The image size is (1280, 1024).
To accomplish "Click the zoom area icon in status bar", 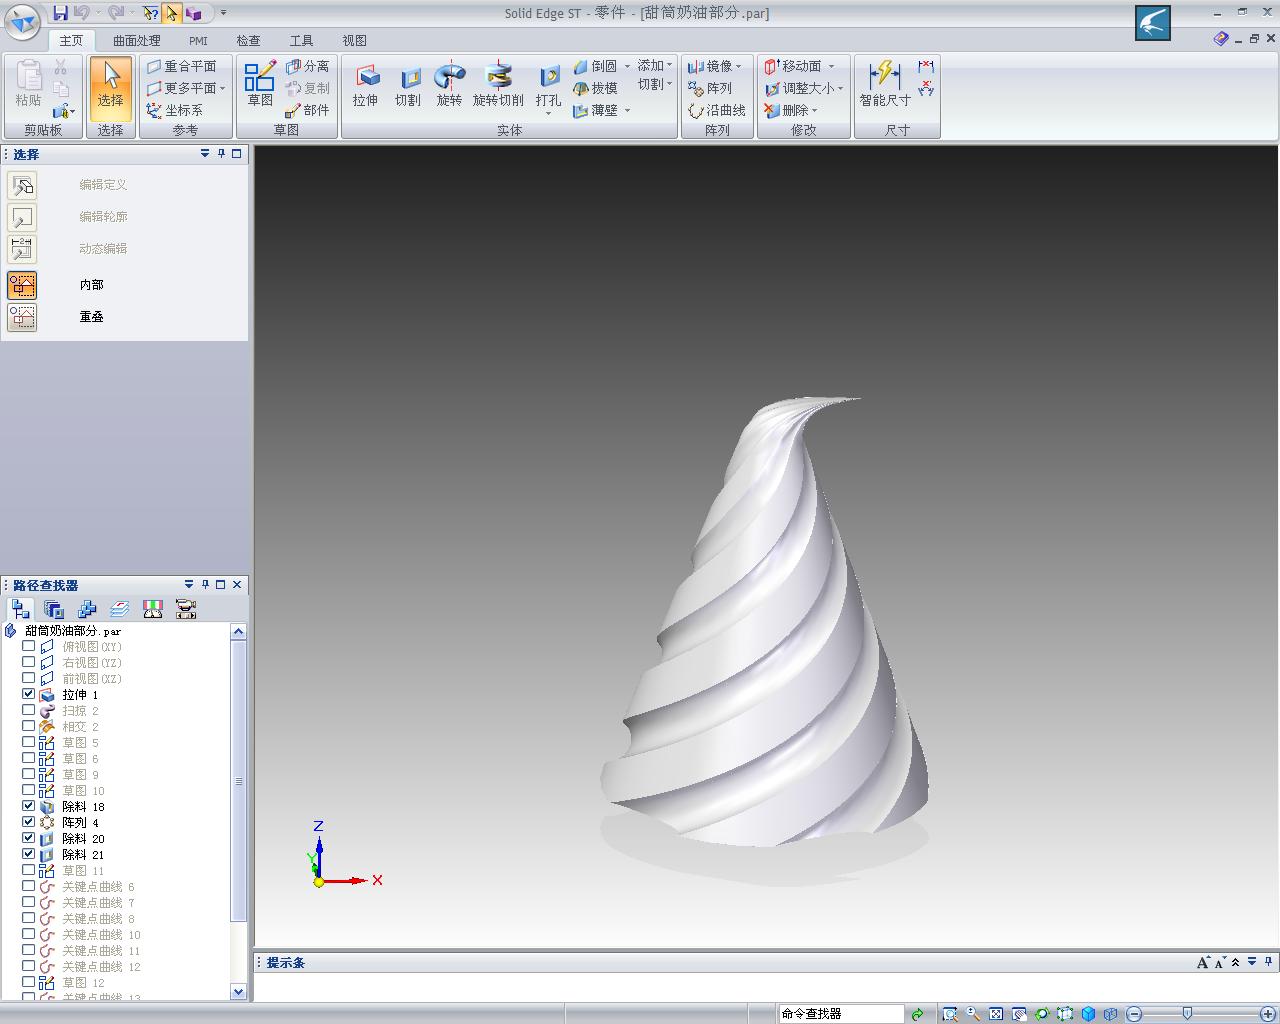I will click(950, 1014).
